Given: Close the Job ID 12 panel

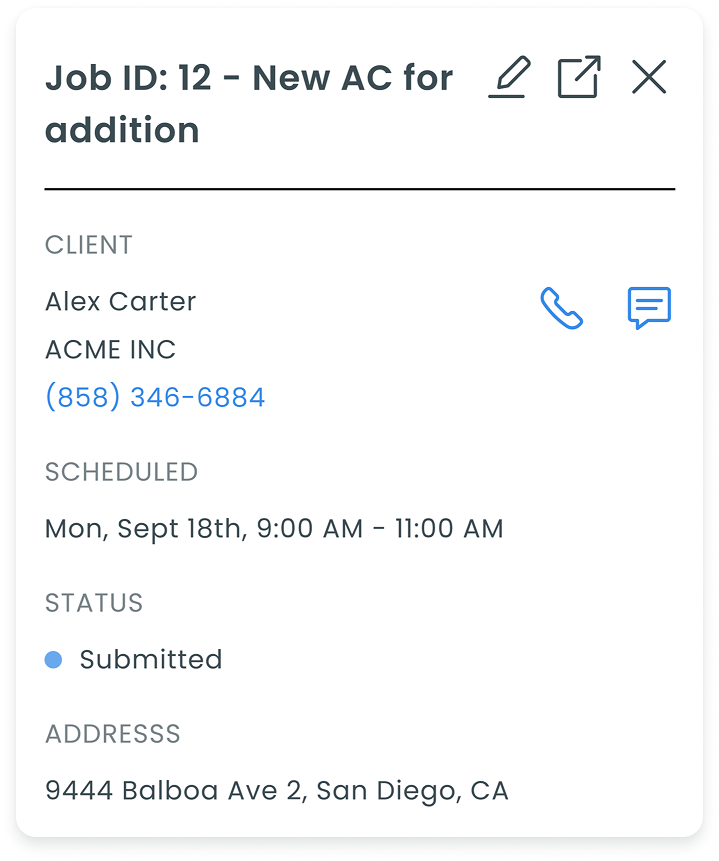Looking at the screenshot, I should point(649,77).
